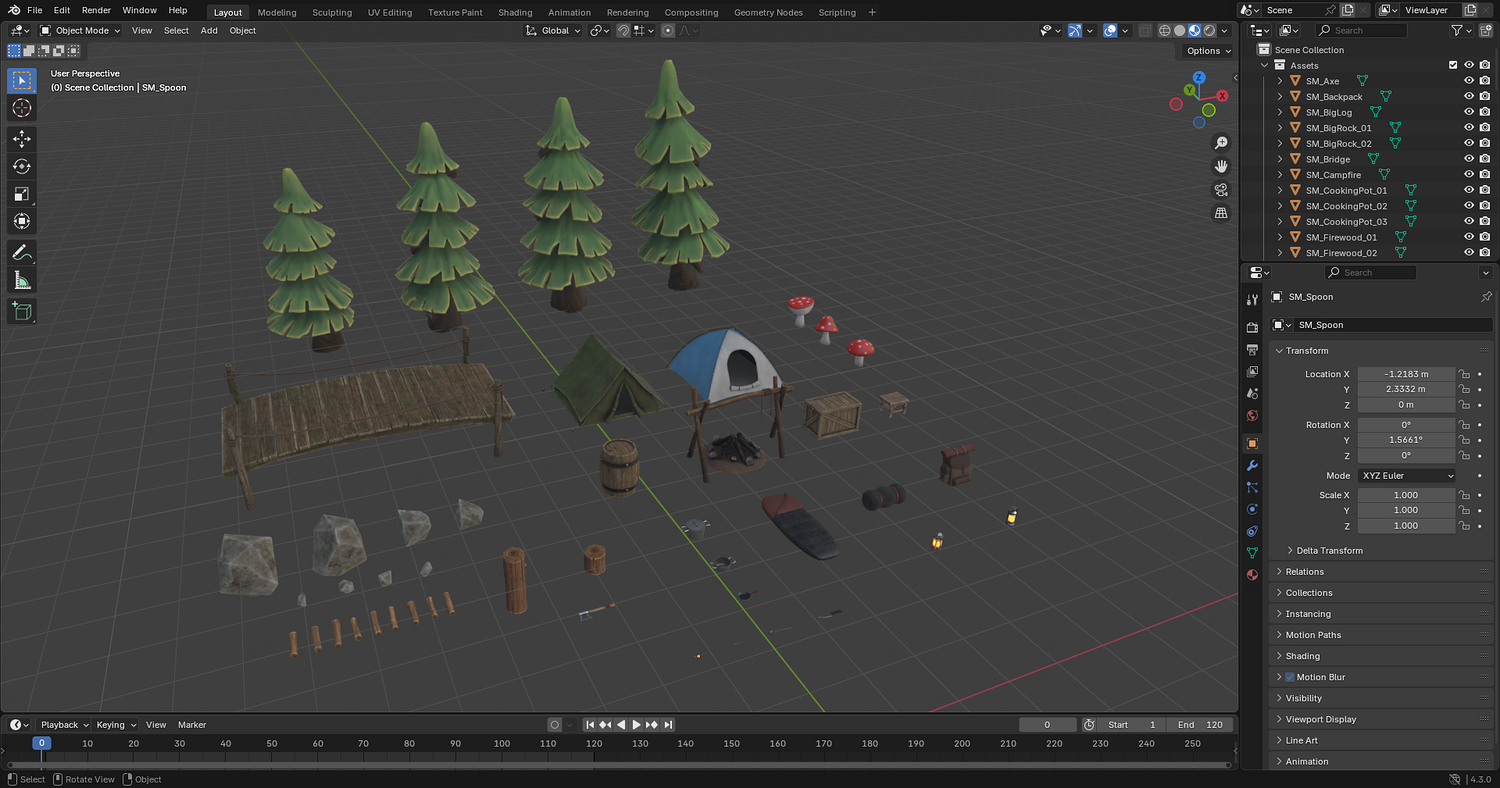Toggle viewport overlays on or off
Screen dimensions: 1500x788
(x=1110, y=30)
